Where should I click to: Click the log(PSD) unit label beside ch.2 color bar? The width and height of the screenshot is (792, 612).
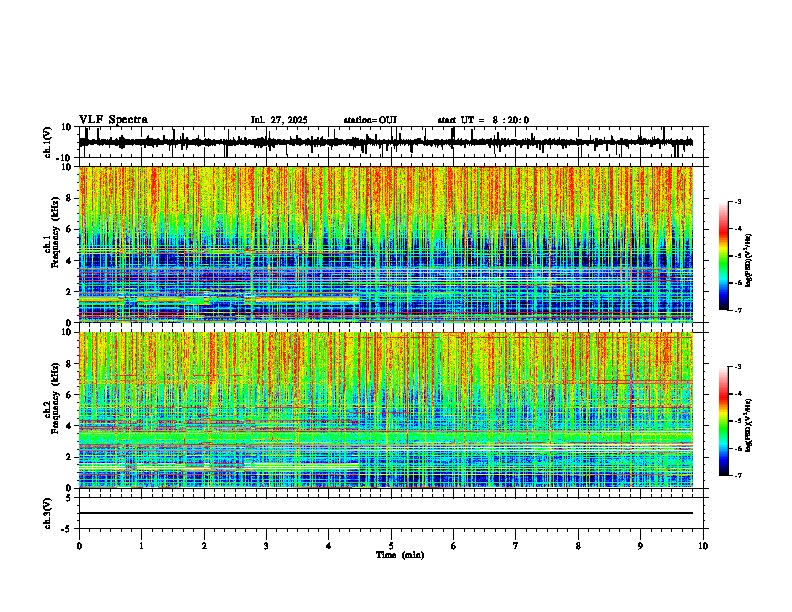(x=749, y=425)
